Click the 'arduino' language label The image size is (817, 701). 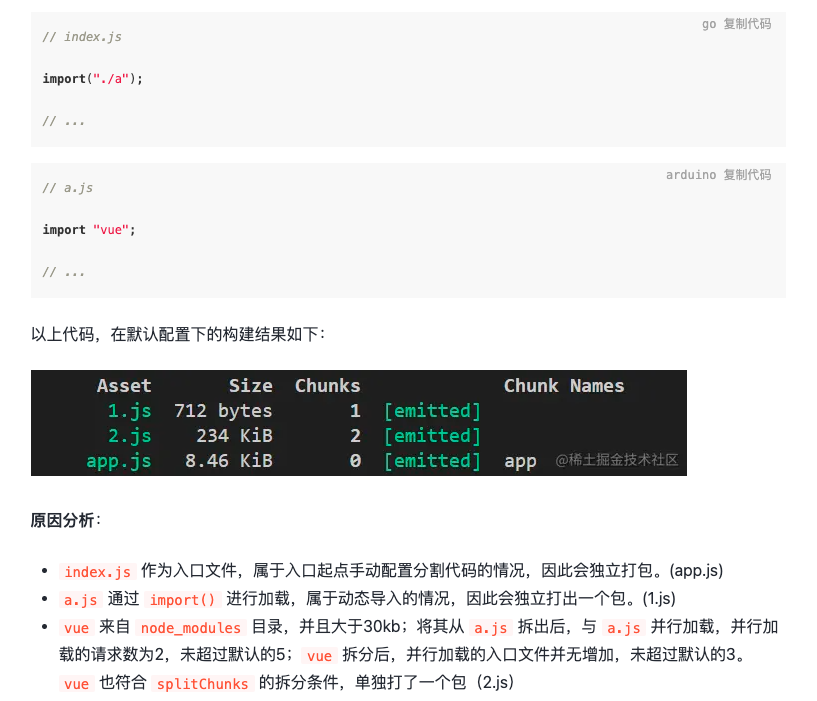(x=691, y=175)
